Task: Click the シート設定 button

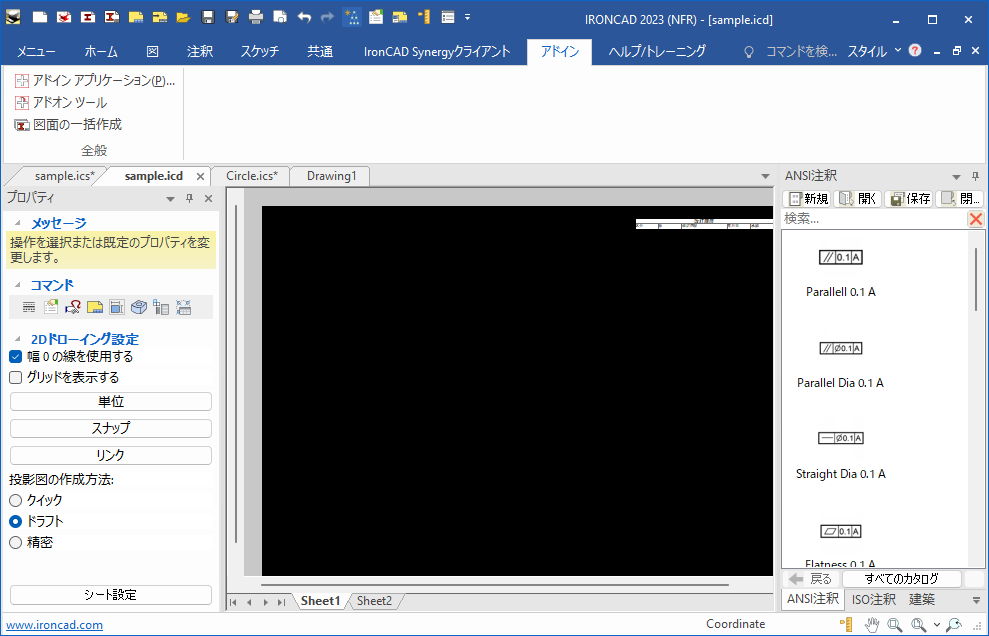Action: (x=110, y=595)
